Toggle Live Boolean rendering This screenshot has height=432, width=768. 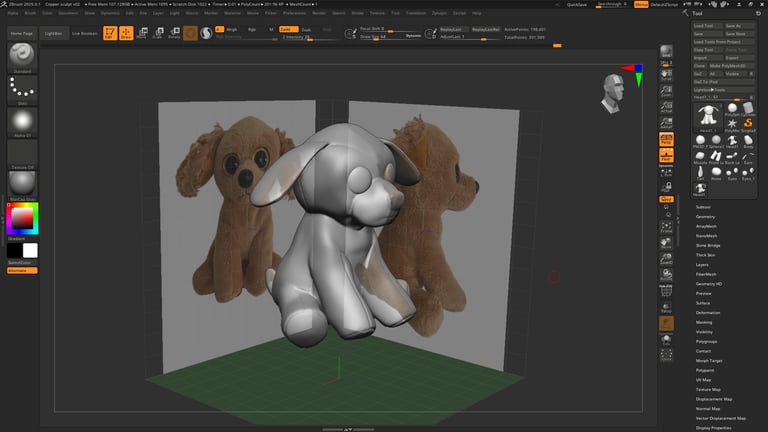pos(85,33)
